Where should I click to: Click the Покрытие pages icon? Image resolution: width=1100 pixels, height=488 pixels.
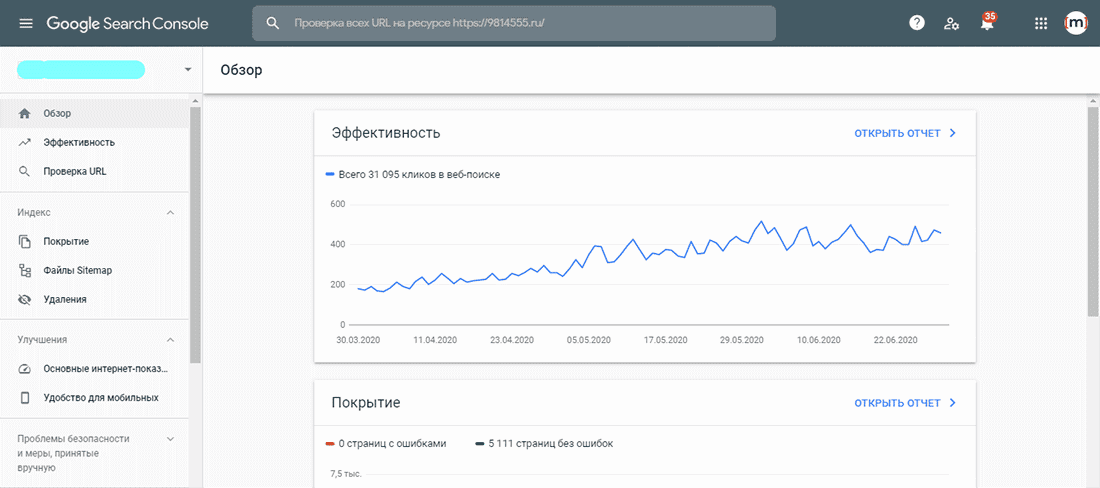tap(25, 241)
